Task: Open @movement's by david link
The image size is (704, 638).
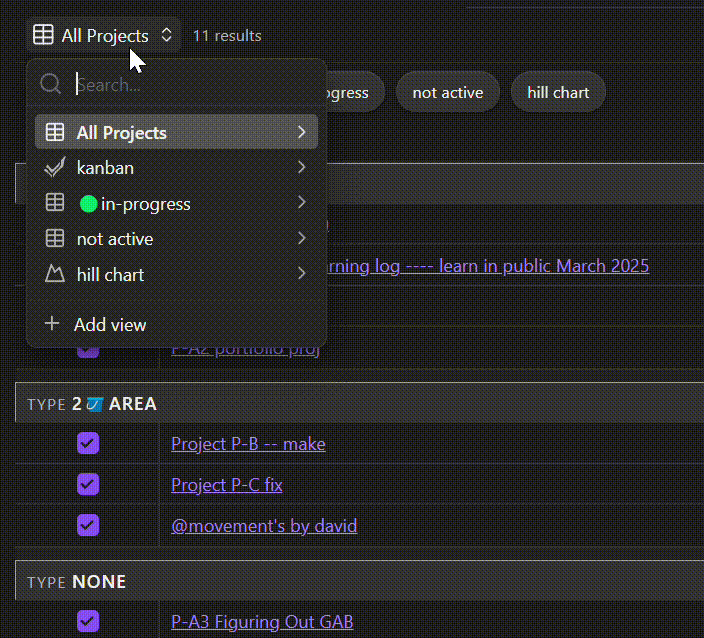Action: (x=264, y=526)
